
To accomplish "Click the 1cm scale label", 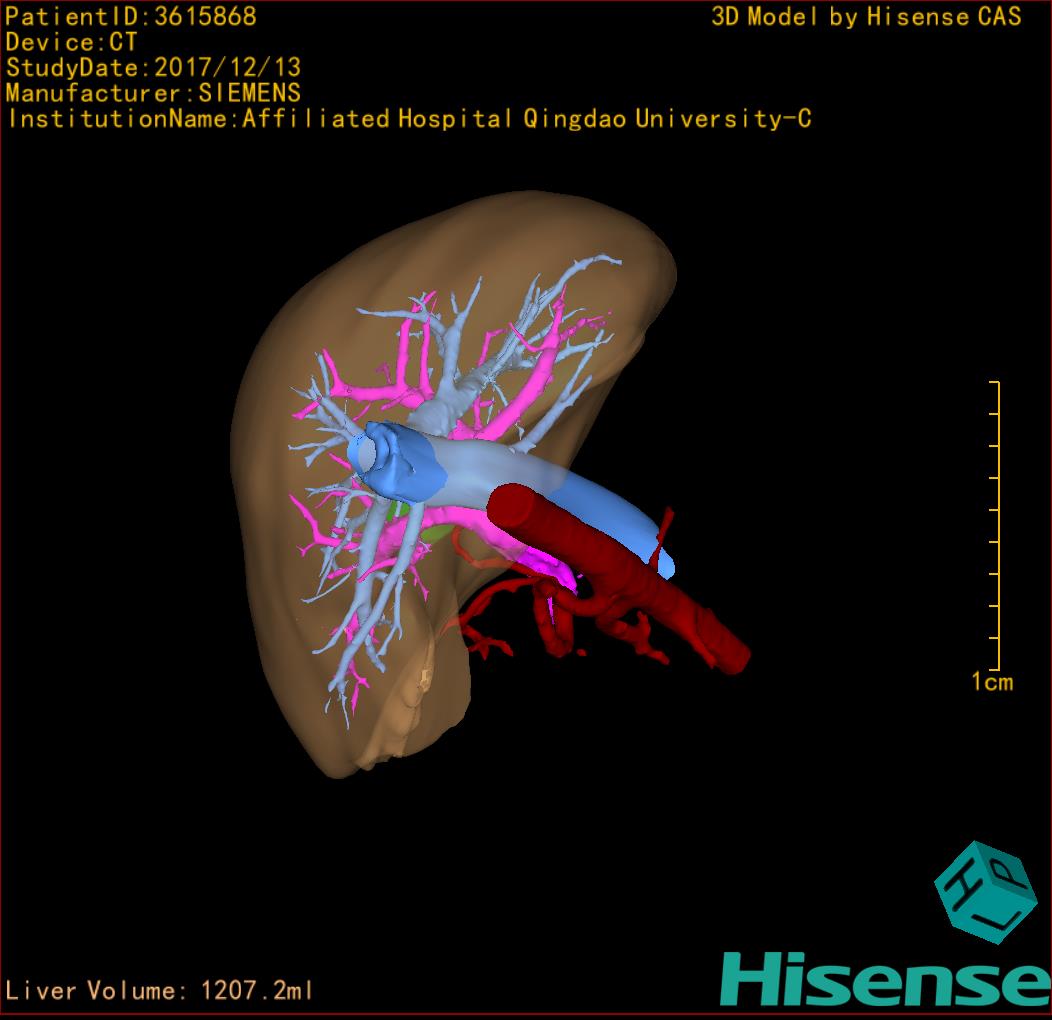I will coord(992,682).
